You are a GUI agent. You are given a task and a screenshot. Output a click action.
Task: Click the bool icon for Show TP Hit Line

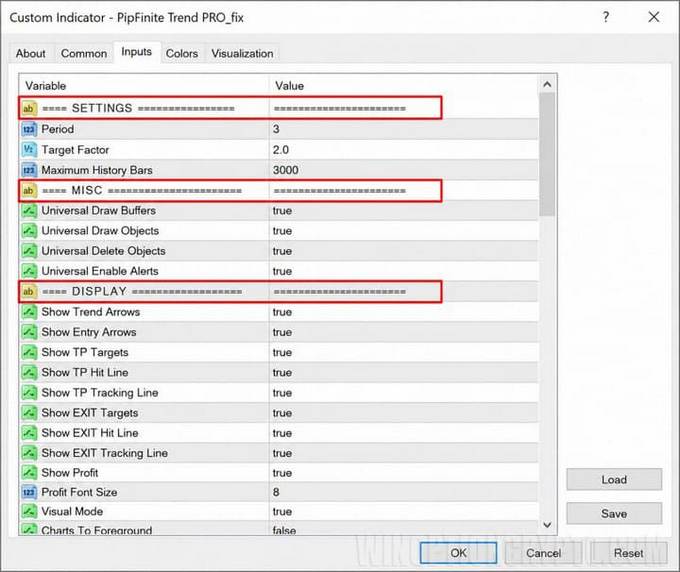29,373
